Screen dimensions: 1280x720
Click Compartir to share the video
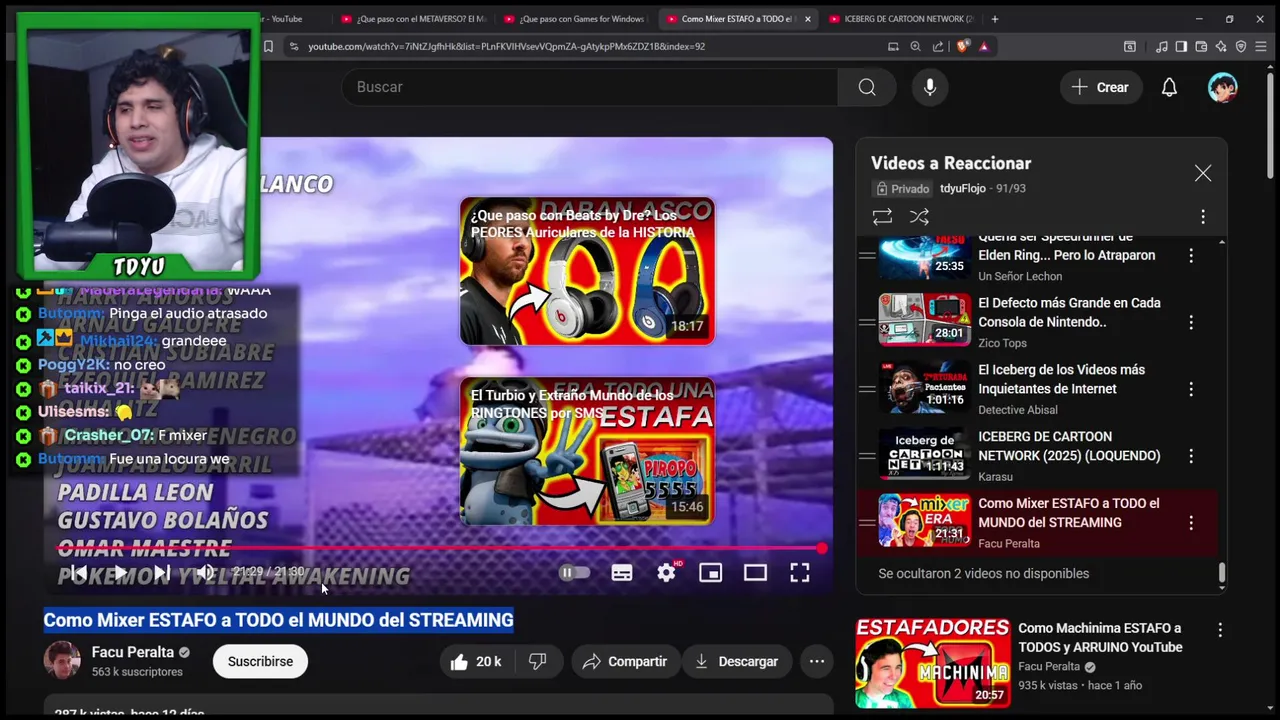tap(625, 661)
